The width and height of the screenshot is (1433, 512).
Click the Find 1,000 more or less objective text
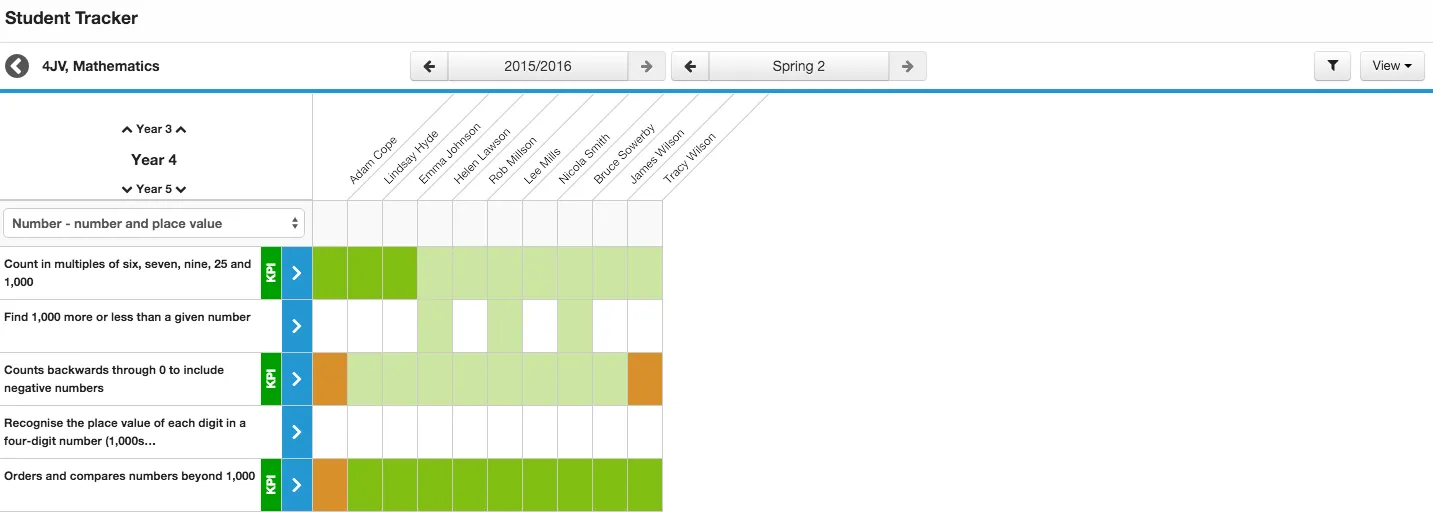coord(128,317)
